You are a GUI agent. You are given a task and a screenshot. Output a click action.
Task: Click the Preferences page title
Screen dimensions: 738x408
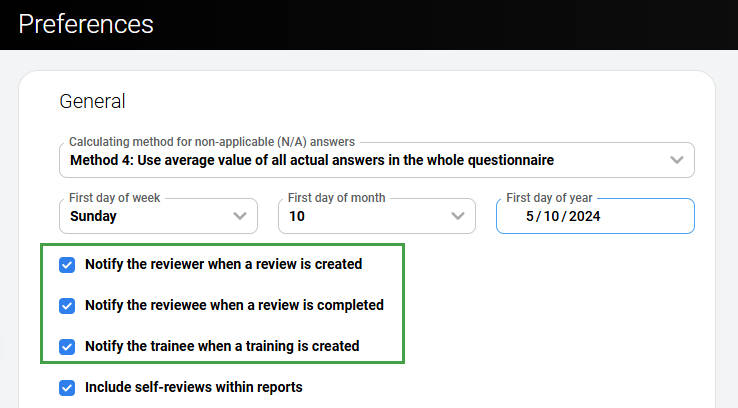point(86,23)
